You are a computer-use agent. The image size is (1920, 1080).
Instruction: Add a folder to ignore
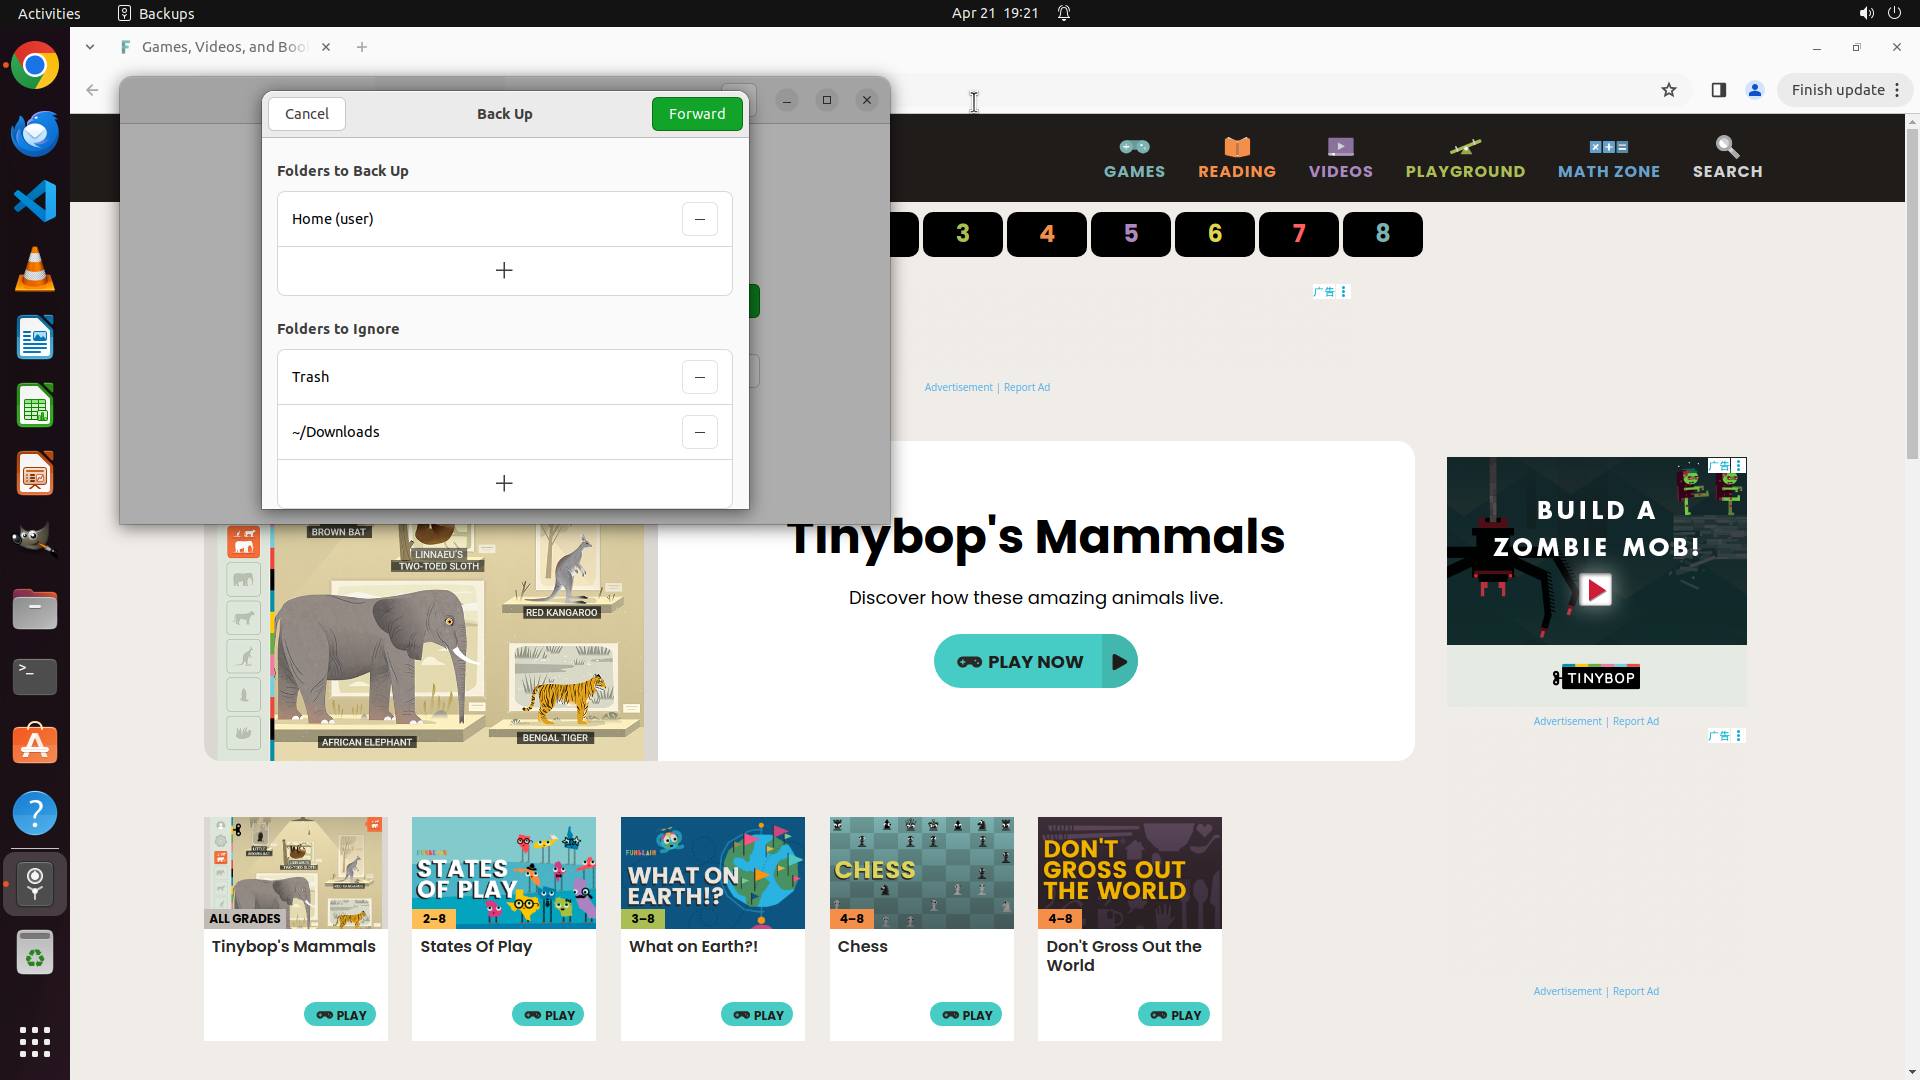[x=504, y=484]
